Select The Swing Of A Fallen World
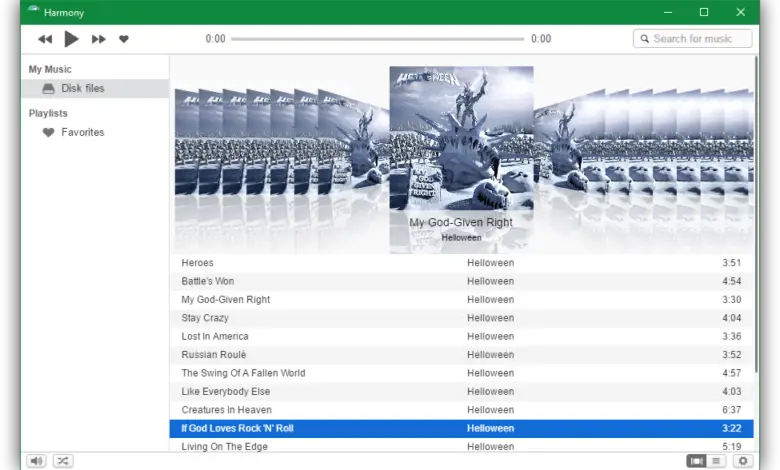This screenshot has height=470, width=780. click(461, 373)
